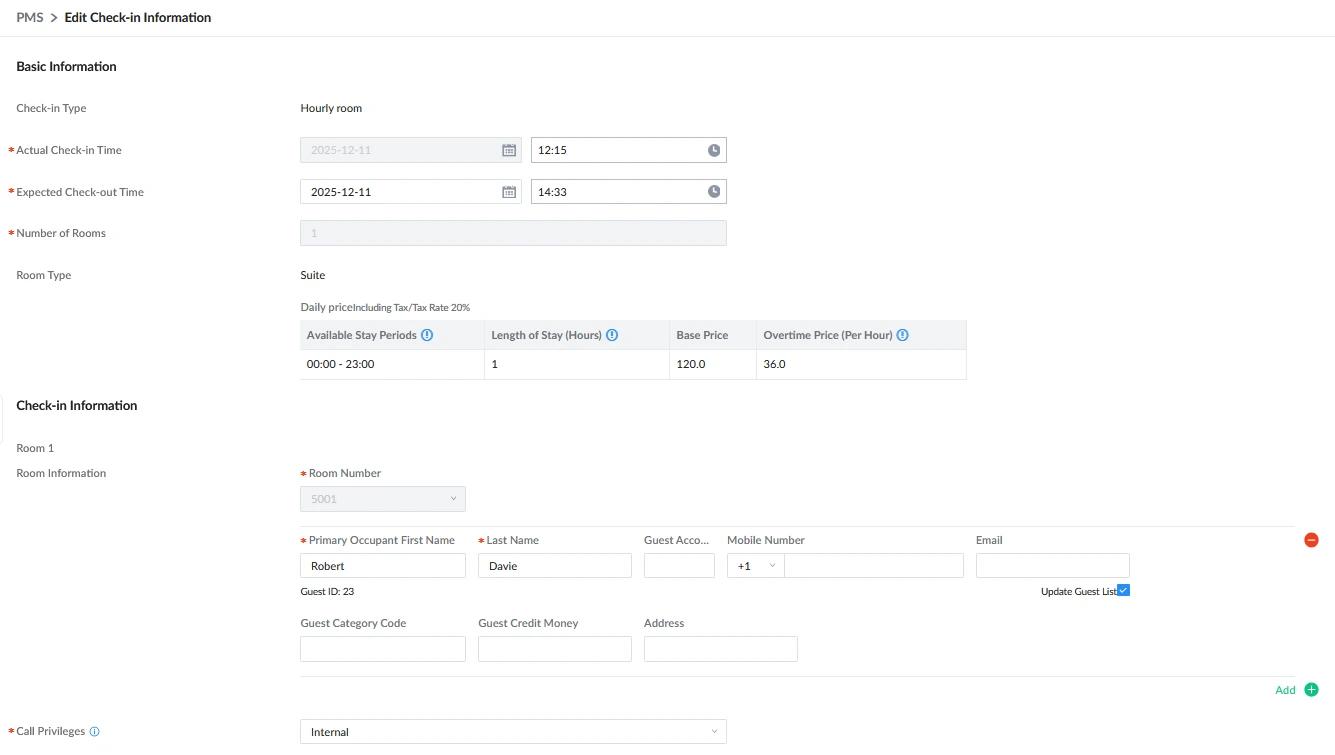
Task: Click Check-in Information section heading
Action: (x=77, y=405)
